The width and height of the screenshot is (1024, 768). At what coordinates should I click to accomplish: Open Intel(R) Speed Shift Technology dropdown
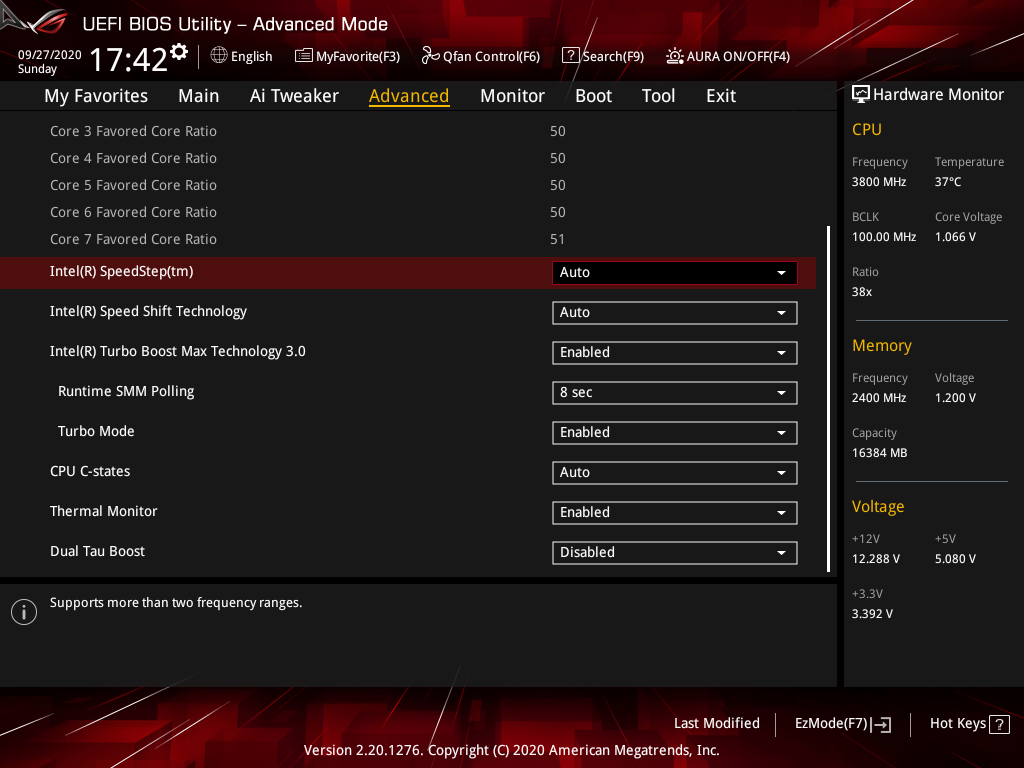[x=675, y=313]
